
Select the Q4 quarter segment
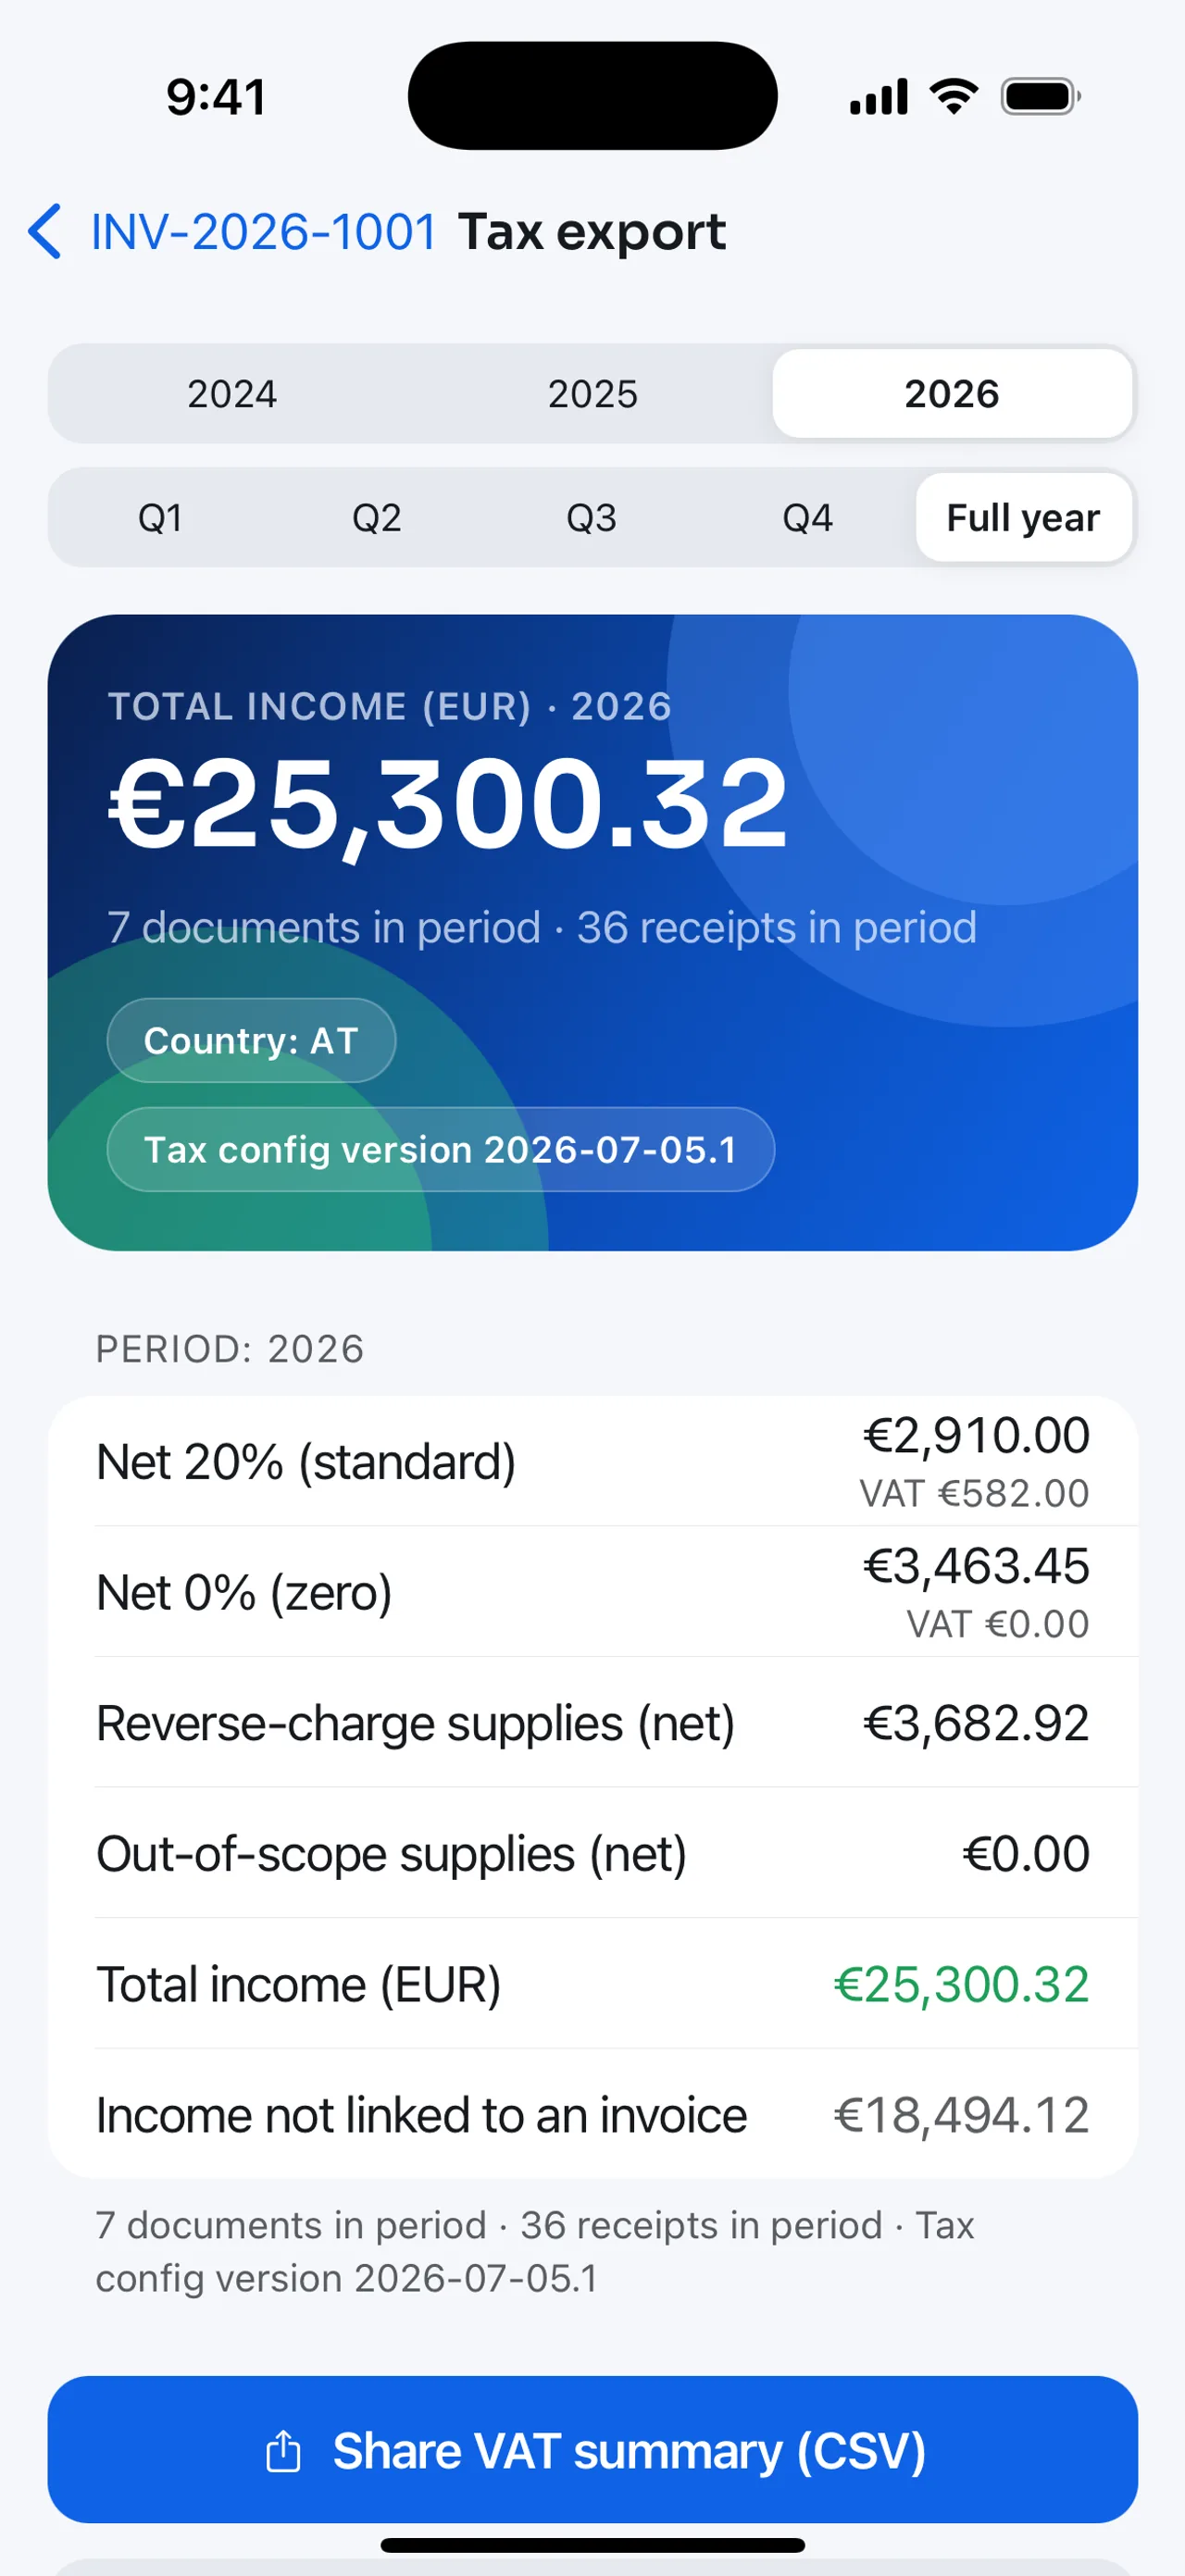pos(807,518)
